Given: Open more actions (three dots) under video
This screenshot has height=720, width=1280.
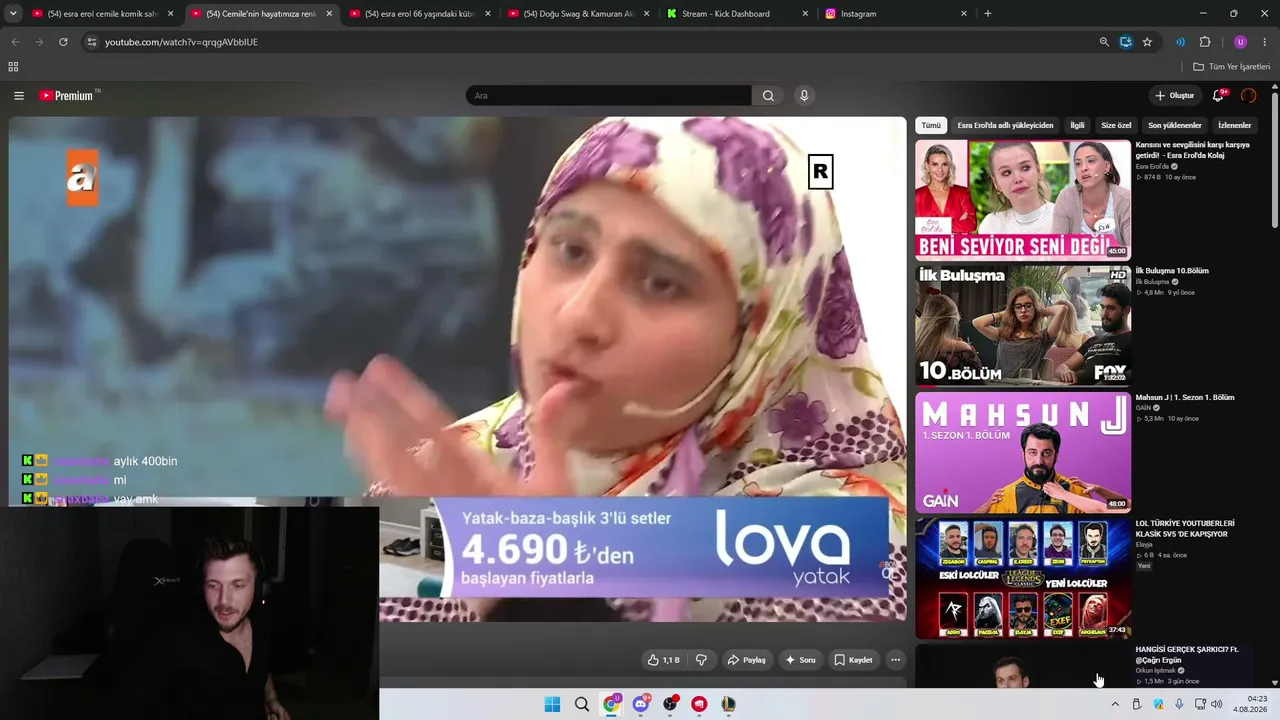Looking at the screenshot, I should click(x=896, y=660).
